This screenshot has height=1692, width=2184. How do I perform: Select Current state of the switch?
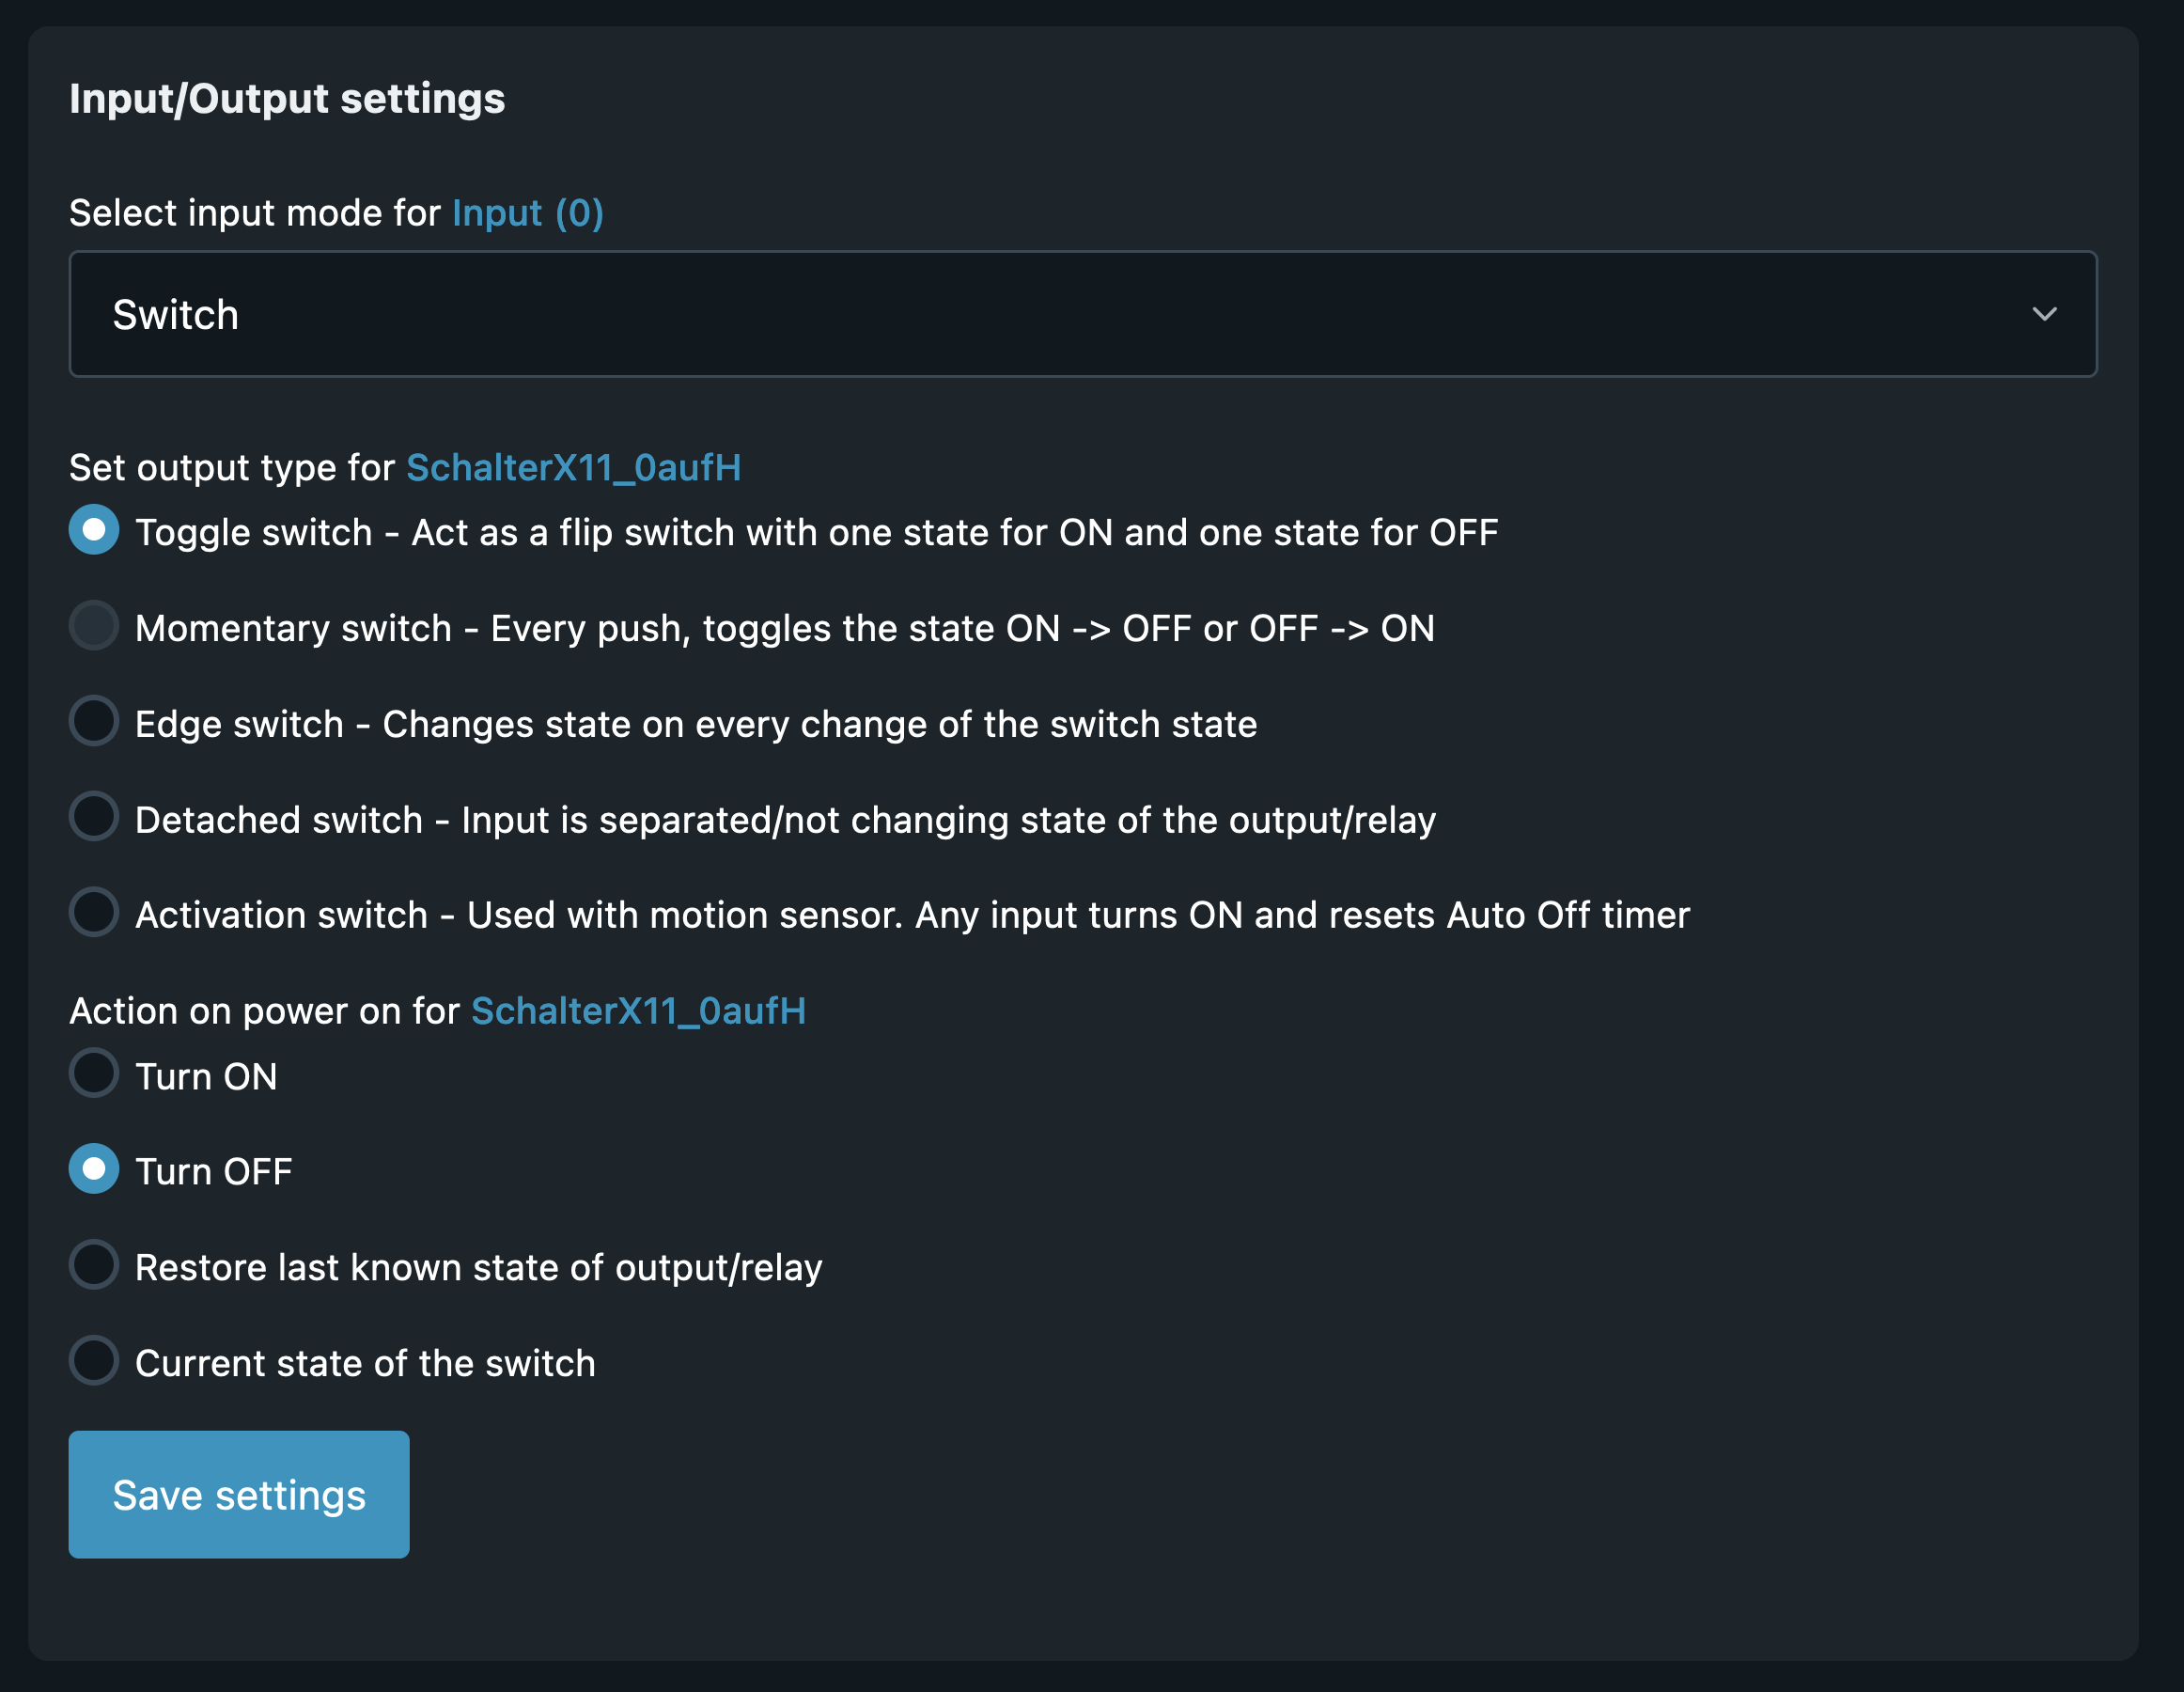(x=94, y=1361)
